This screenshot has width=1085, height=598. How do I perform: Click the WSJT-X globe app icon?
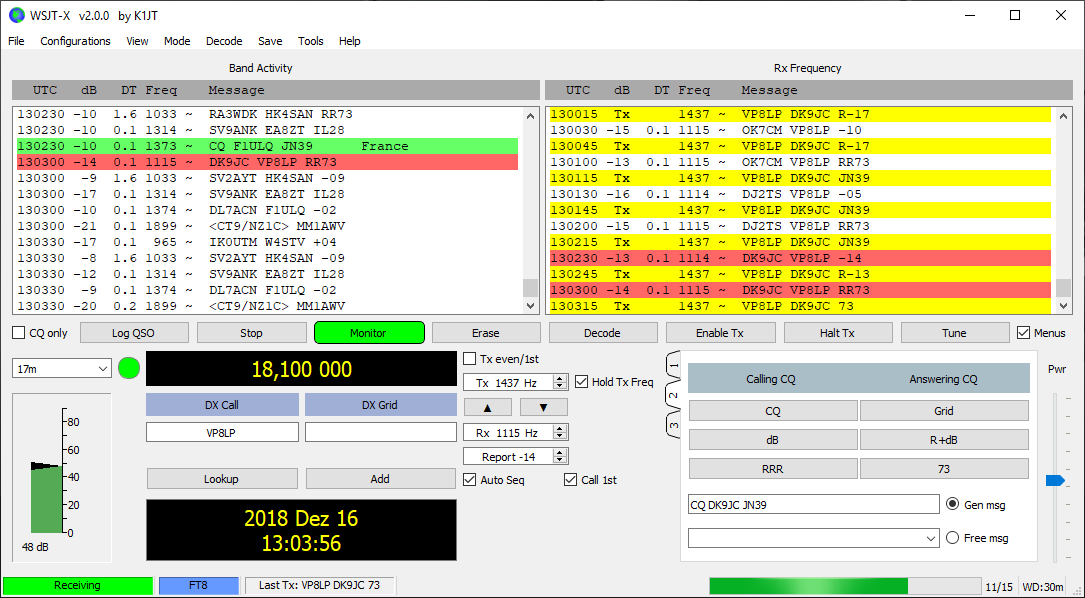pyautogui.click(x=16, y=15)
